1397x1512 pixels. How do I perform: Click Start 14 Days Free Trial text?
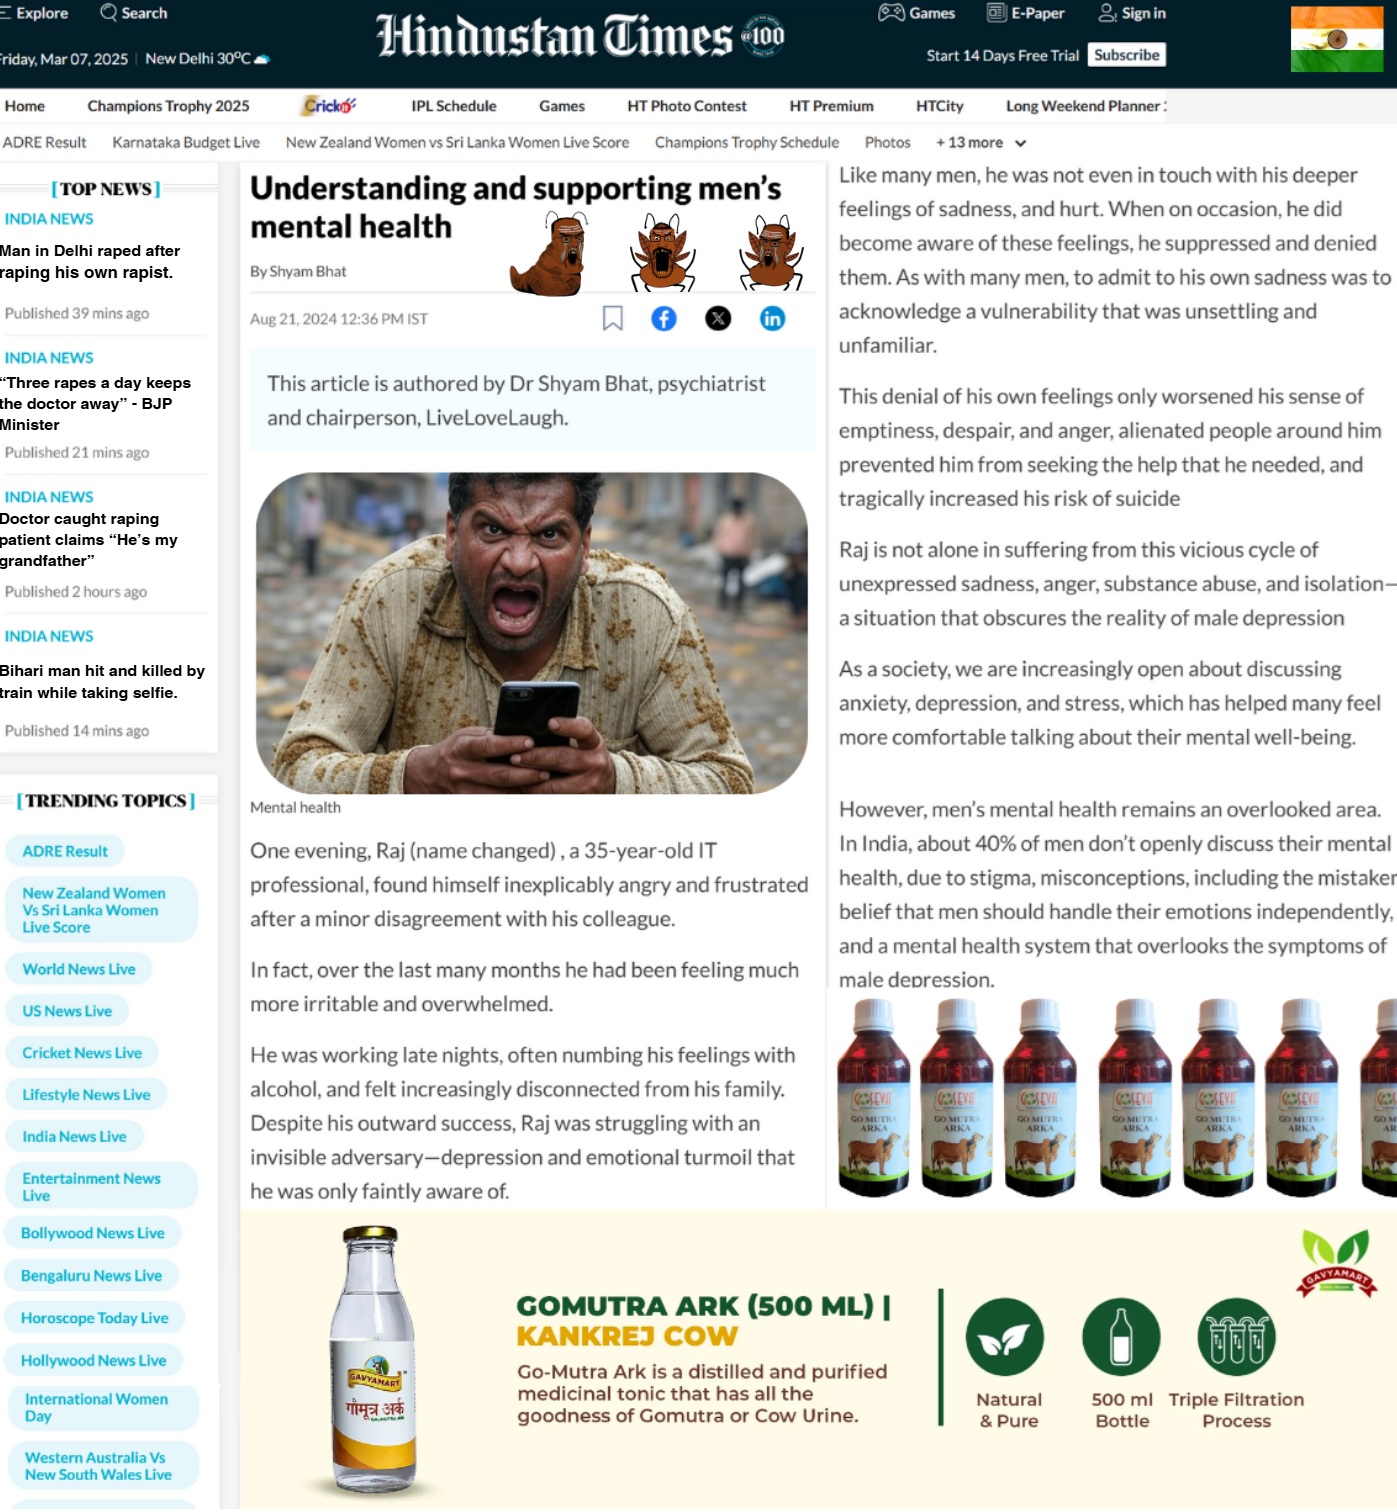1003,56
